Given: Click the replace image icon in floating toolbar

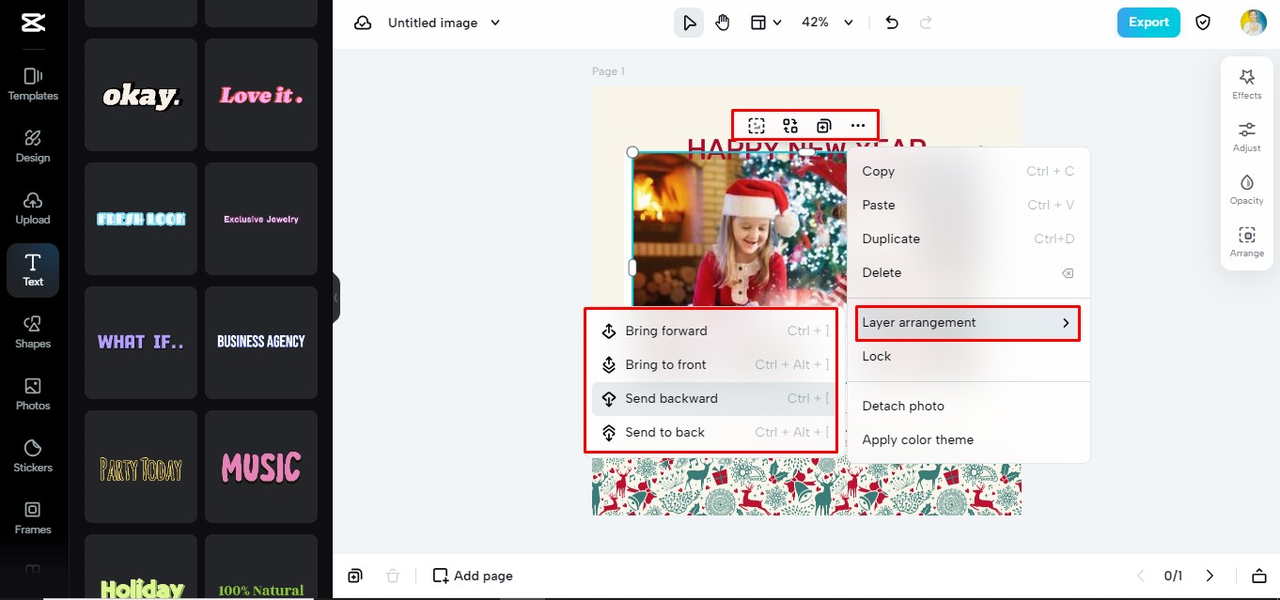Looking at the screenshot, I should click(x=790, y=125).
